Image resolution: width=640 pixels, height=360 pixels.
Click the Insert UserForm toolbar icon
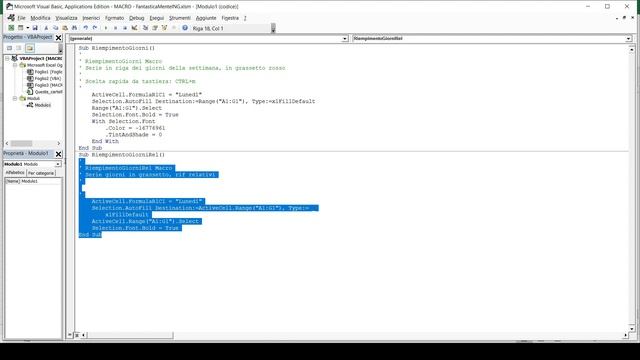(x=20, y=28)
